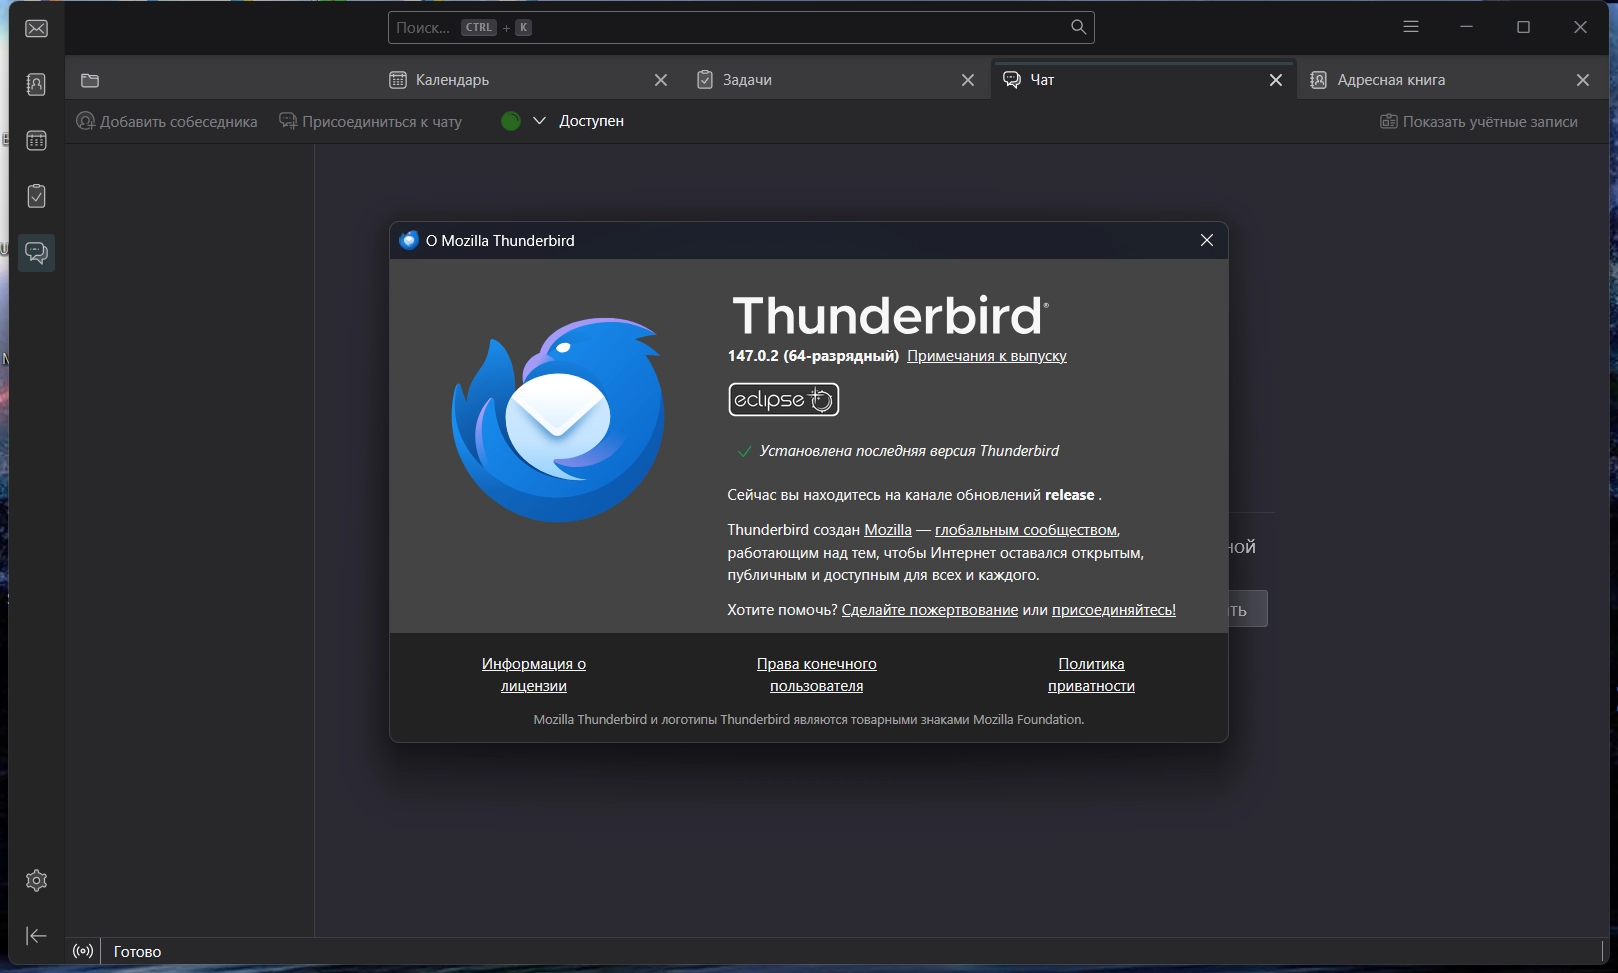Open Информация о лицензии link
Viewport: 1618px width, 973px height.
(534, 675)
